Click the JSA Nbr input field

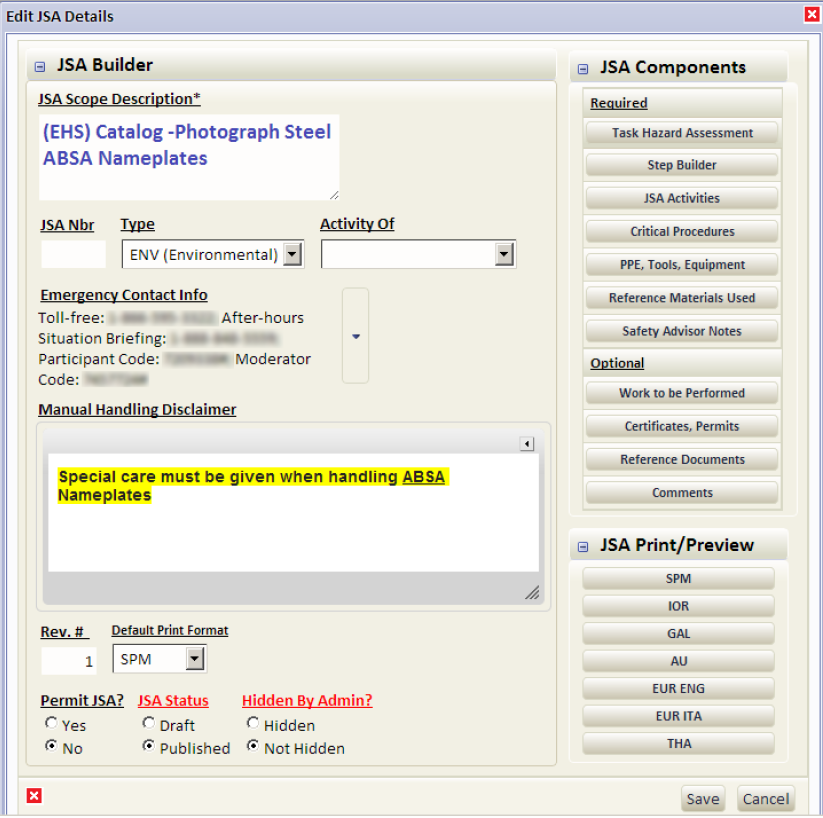[73, 254]
